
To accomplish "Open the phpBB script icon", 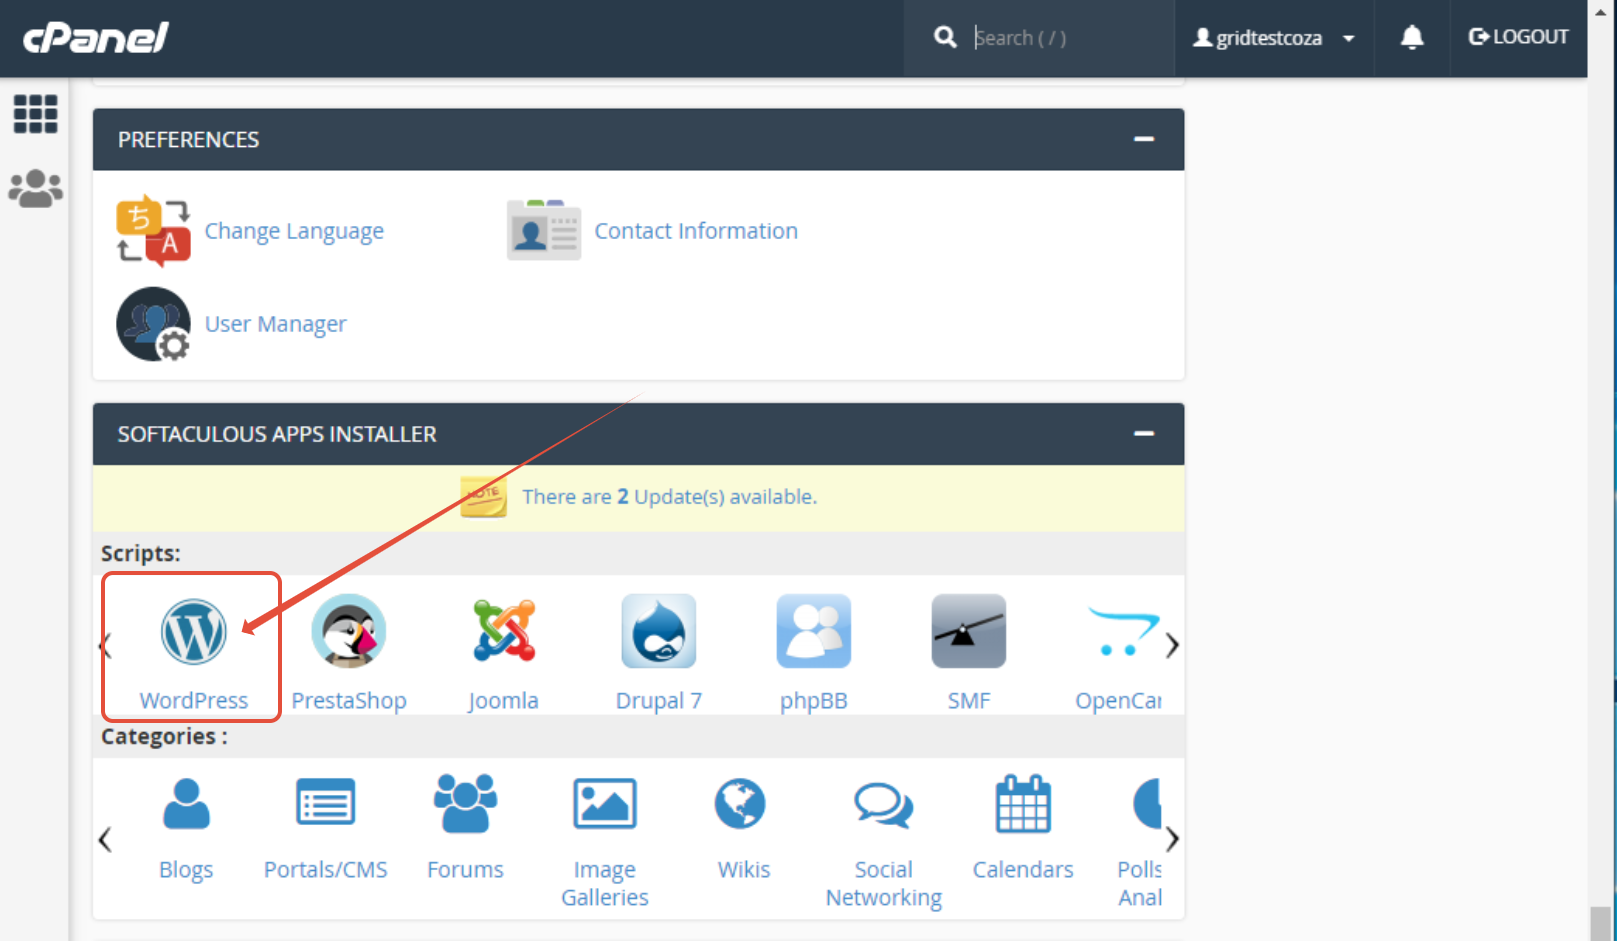I will [813, 631].
